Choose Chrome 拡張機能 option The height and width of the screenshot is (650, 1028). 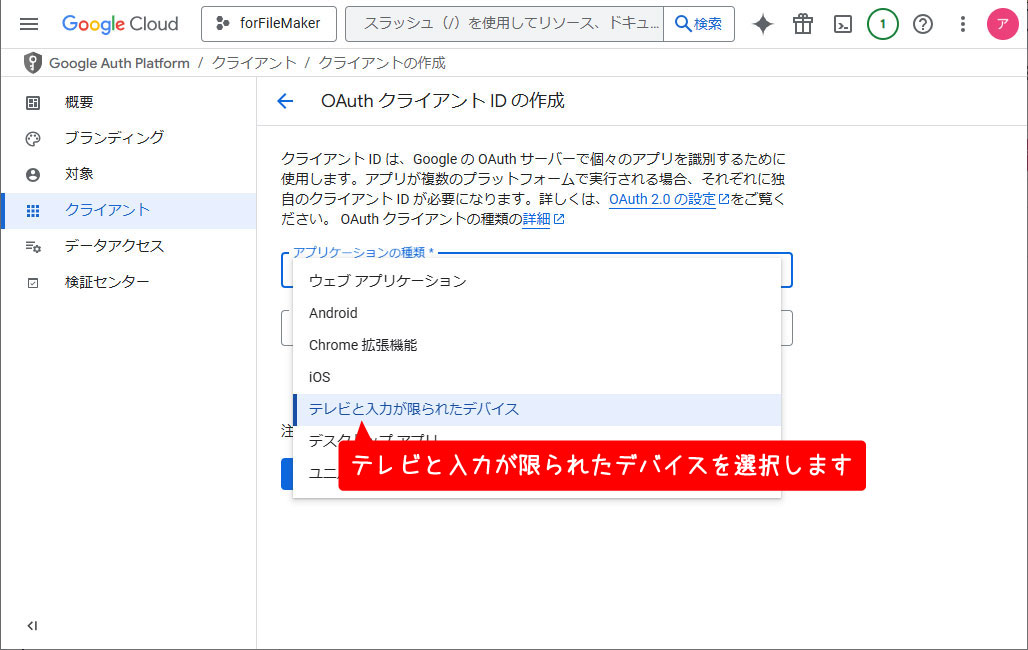coord(537,345)
